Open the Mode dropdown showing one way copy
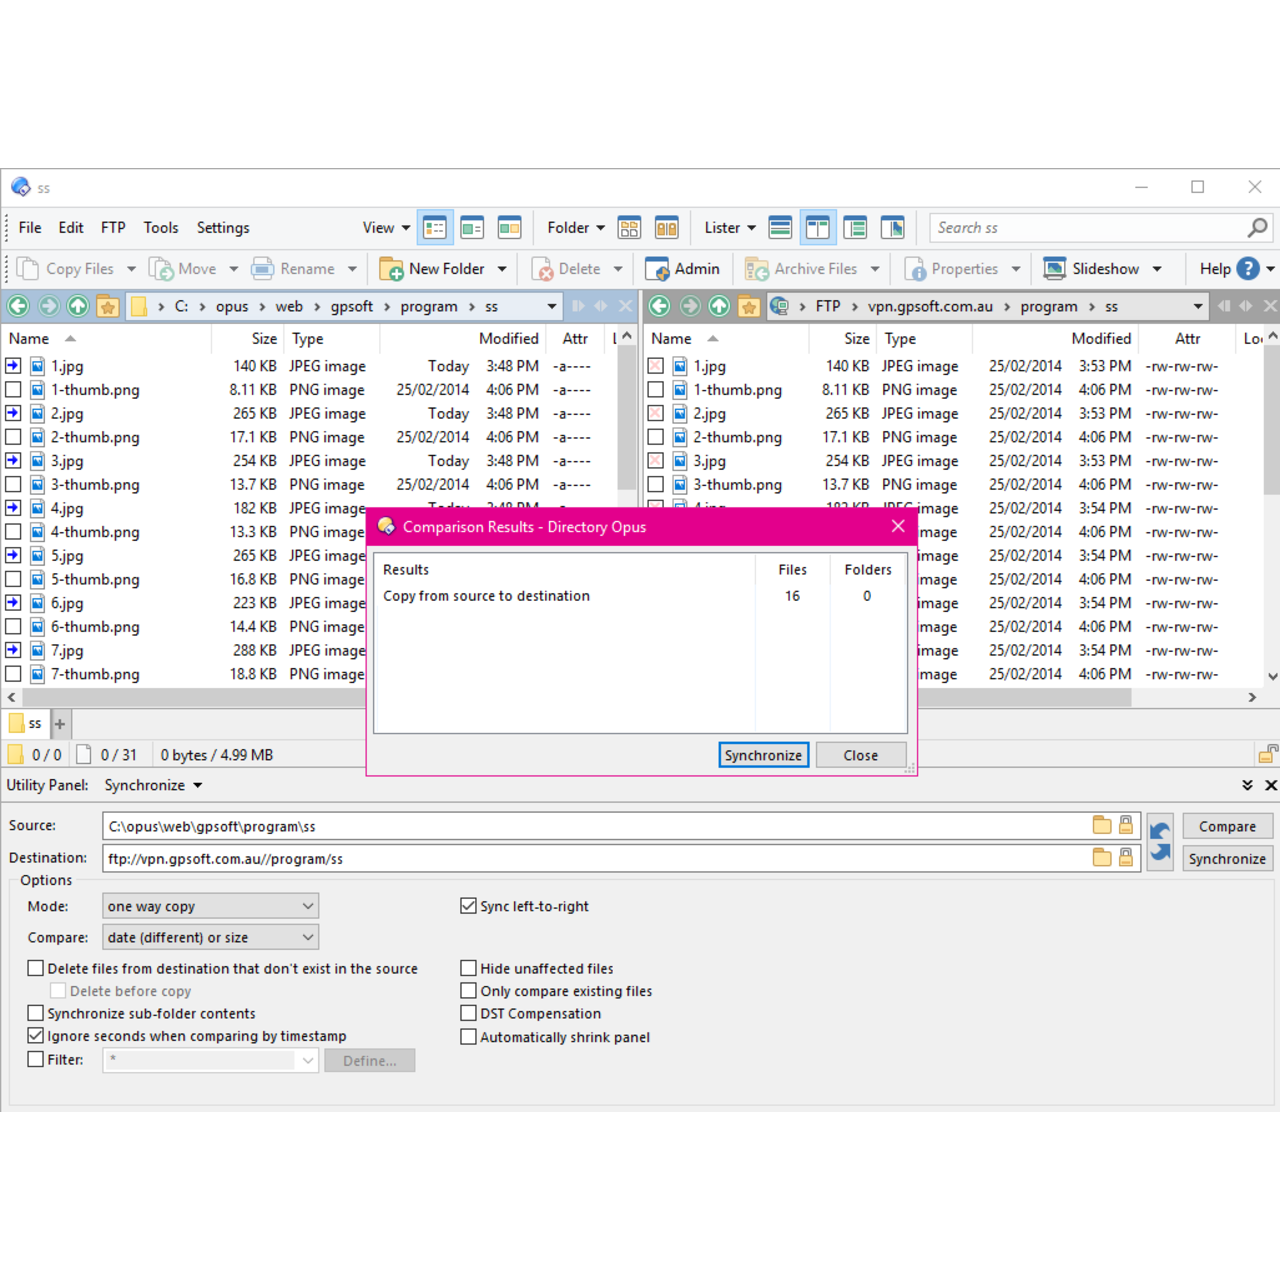 [210, 905]
